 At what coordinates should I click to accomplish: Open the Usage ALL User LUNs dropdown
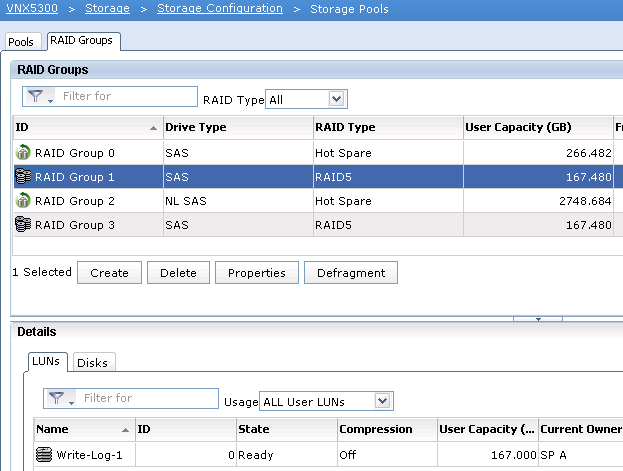382,401
